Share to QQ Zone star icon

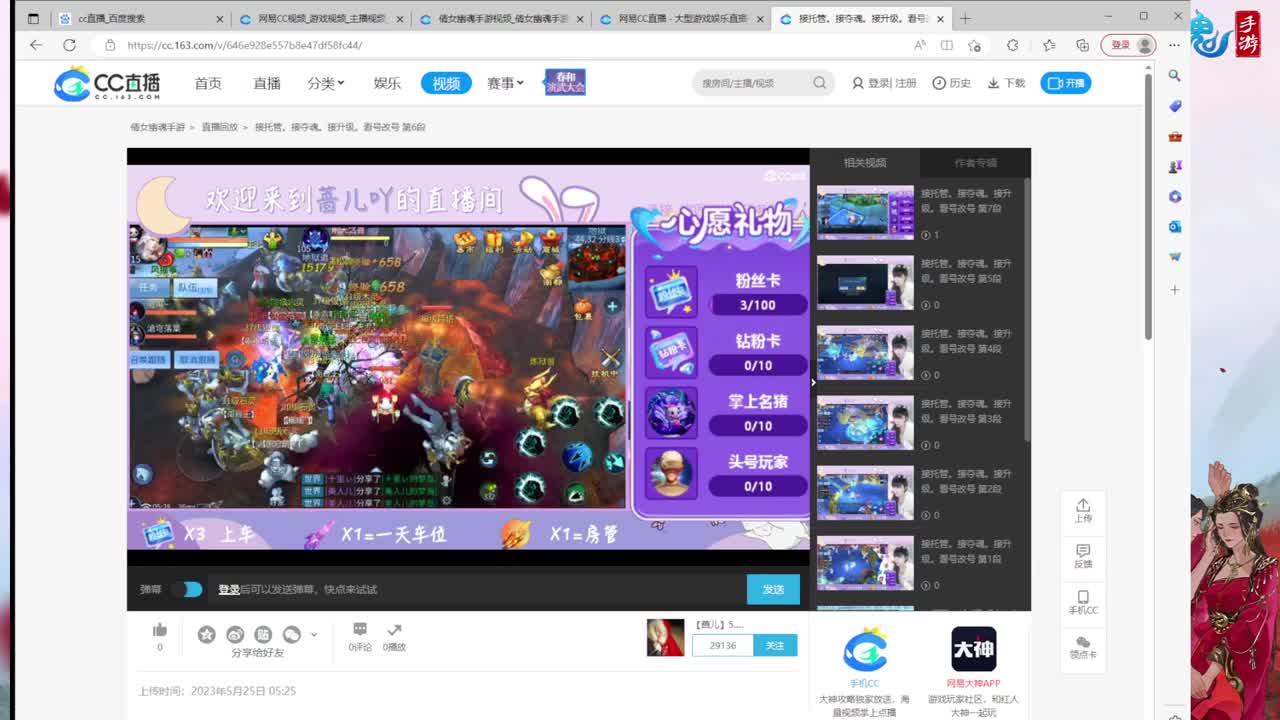pyautogui.click(x=206, y=634)
